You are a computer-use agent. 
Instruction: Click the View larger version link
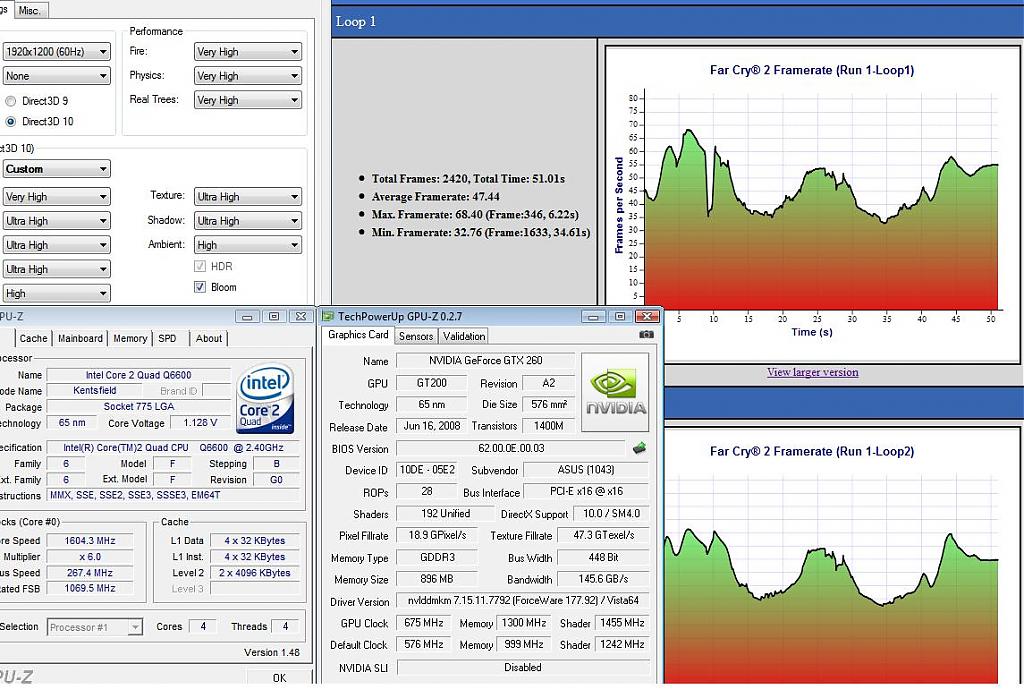(x=812, y=372)
